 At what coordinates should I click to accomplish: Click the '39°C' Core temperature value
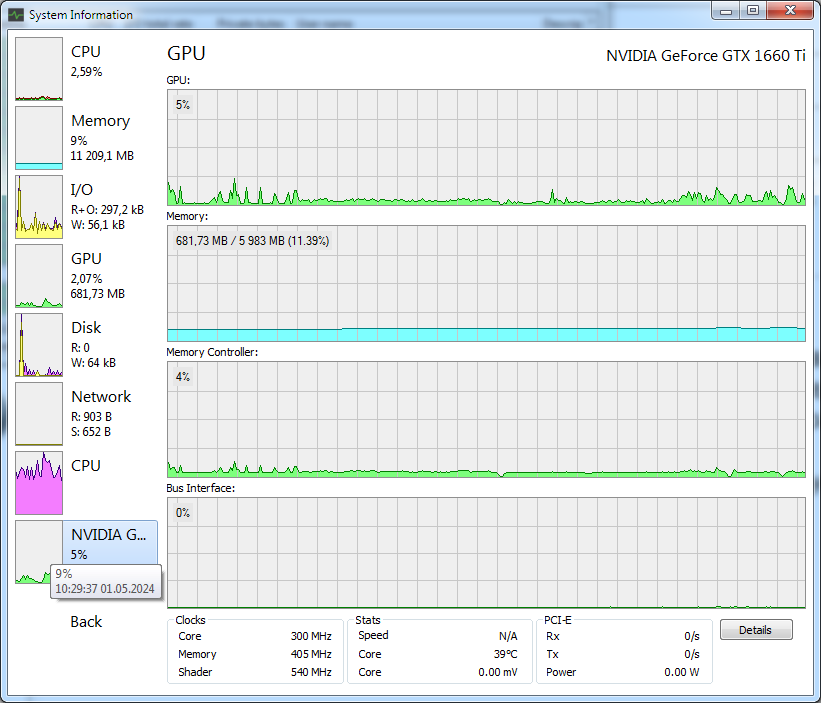505,654
